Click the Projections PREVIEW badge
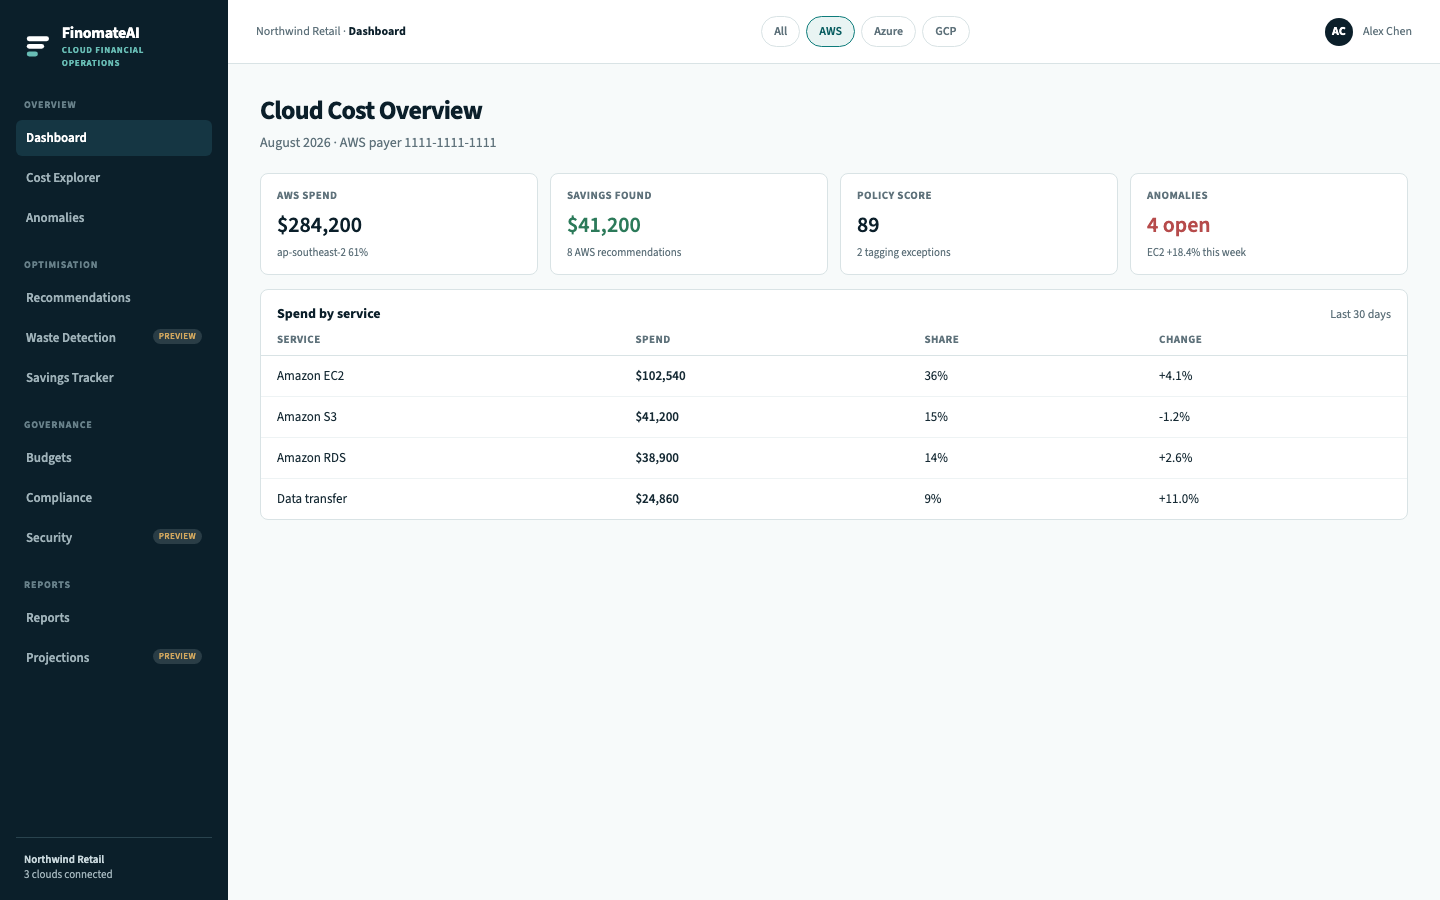The image size is (1440, 900). click(x=177, y=657)
